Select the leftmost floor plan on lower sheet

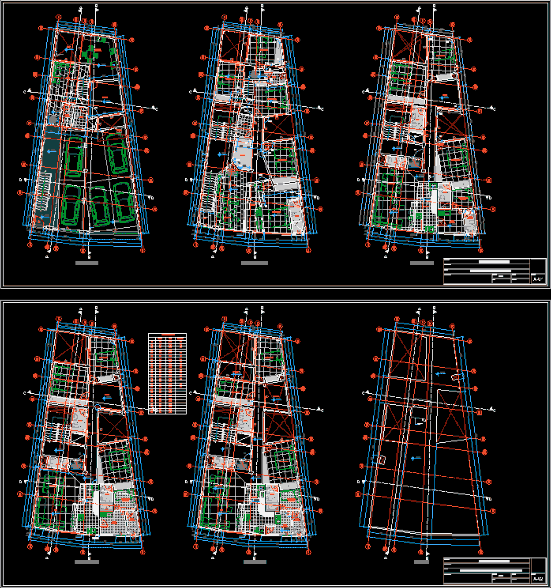(88, 433)
